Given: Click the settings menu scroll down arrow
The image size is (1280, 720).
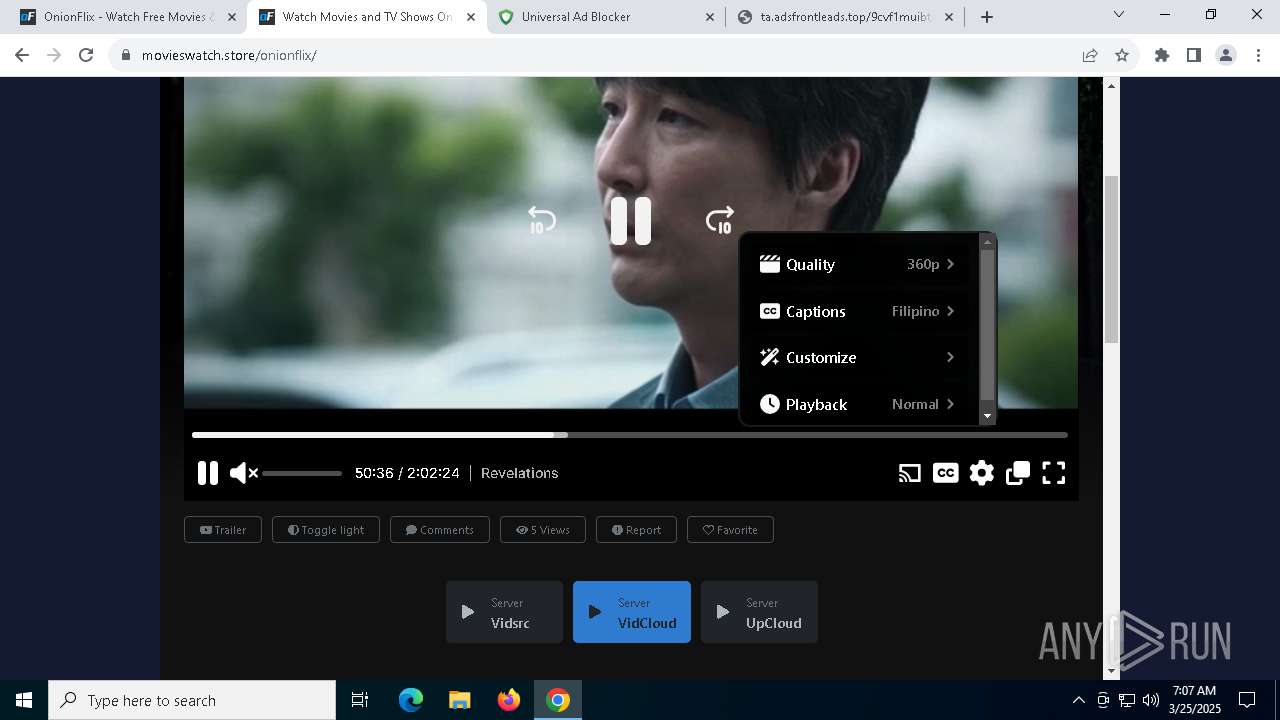Looking at the screenshot, I should pyautogui.click(x=987, y=416).
